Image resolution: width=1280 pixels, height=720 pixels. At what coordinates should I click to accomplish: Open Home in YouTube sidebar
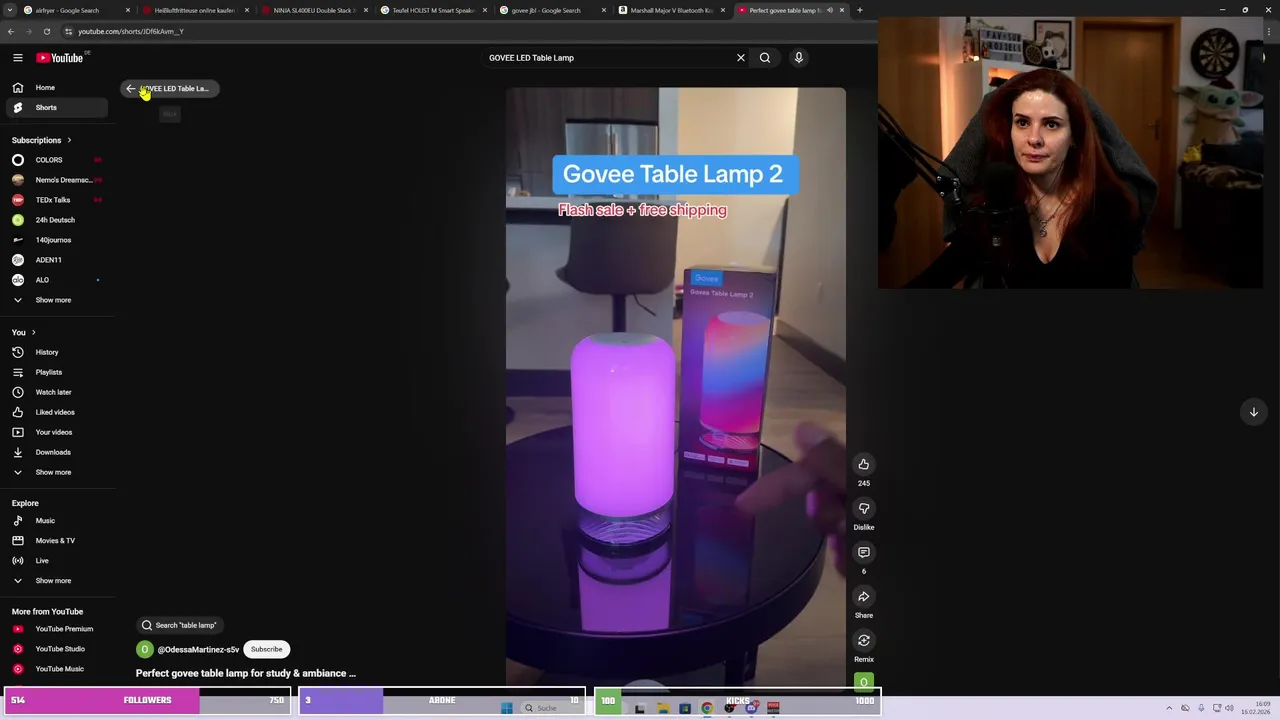click(x=56, y=87)
